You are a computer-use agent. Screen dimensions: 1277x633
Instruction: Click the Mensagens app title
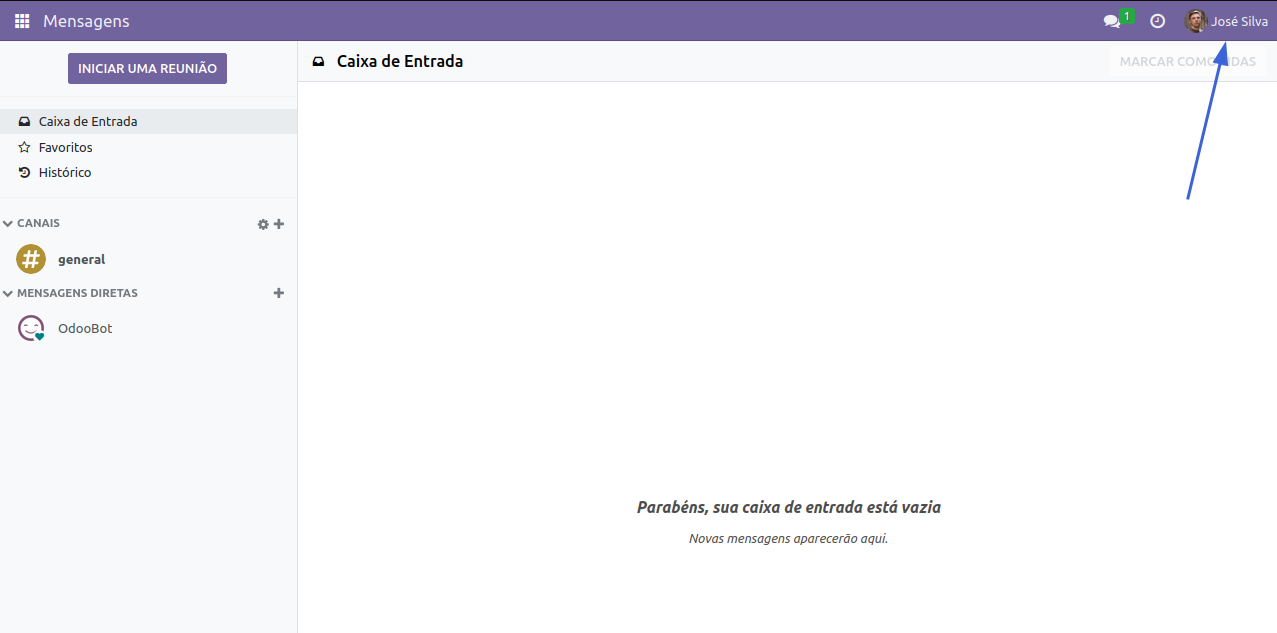(86, 21)
